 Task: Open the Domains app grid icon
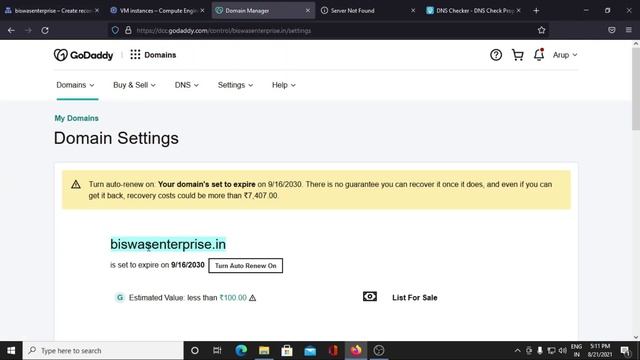pos(135,55)
